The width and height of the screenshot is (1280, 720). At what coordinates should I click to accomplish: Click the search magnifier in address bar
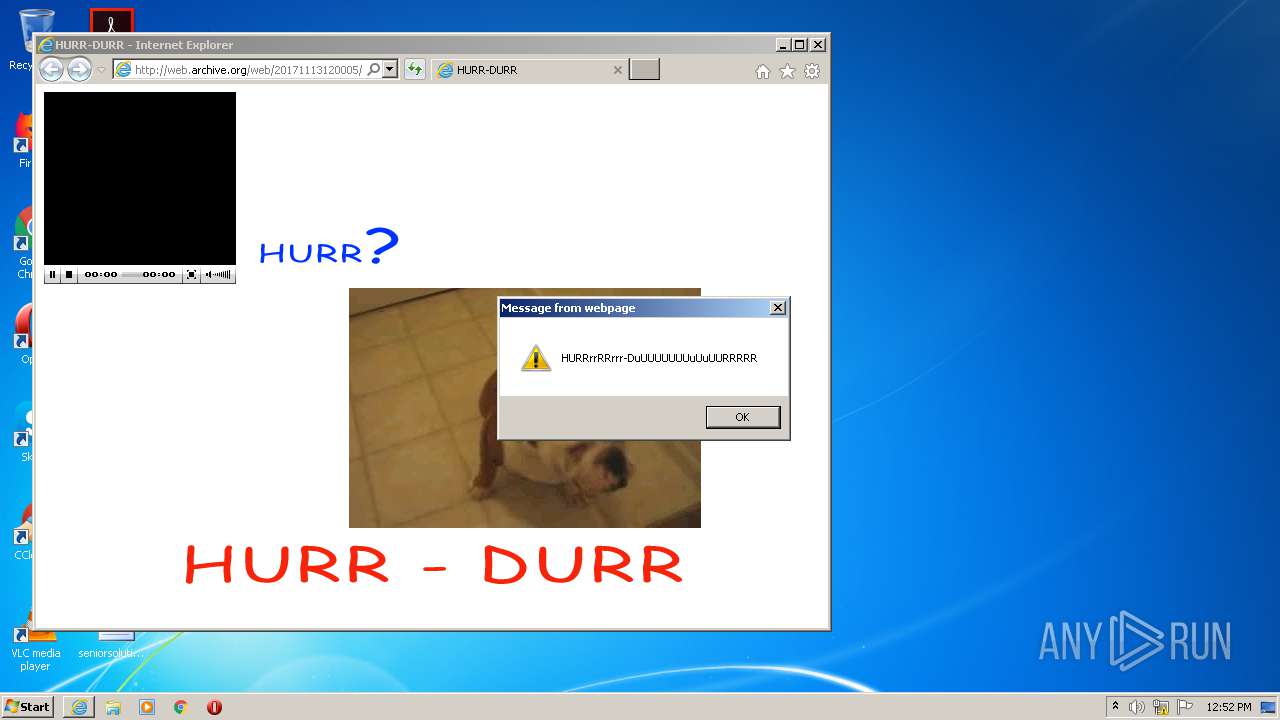374,70
